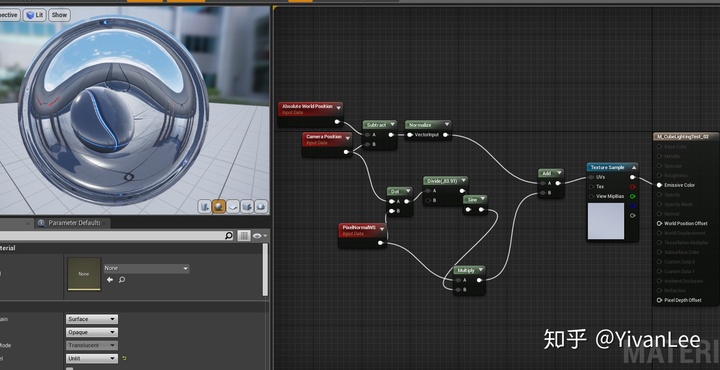Screen dimensions: 720x370
Task: Toggle the Multiply node expand arrow
Action: click(480, 270)
